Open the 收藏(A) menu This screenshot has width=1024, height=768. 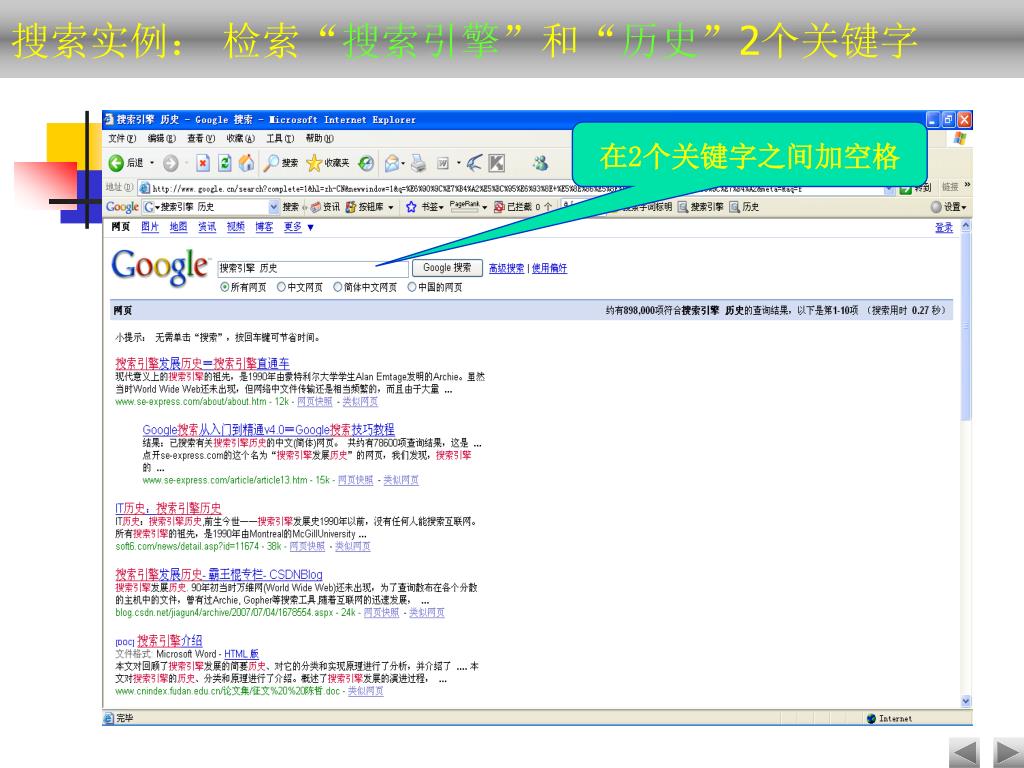pyautogui.click(x=240, y=138)
